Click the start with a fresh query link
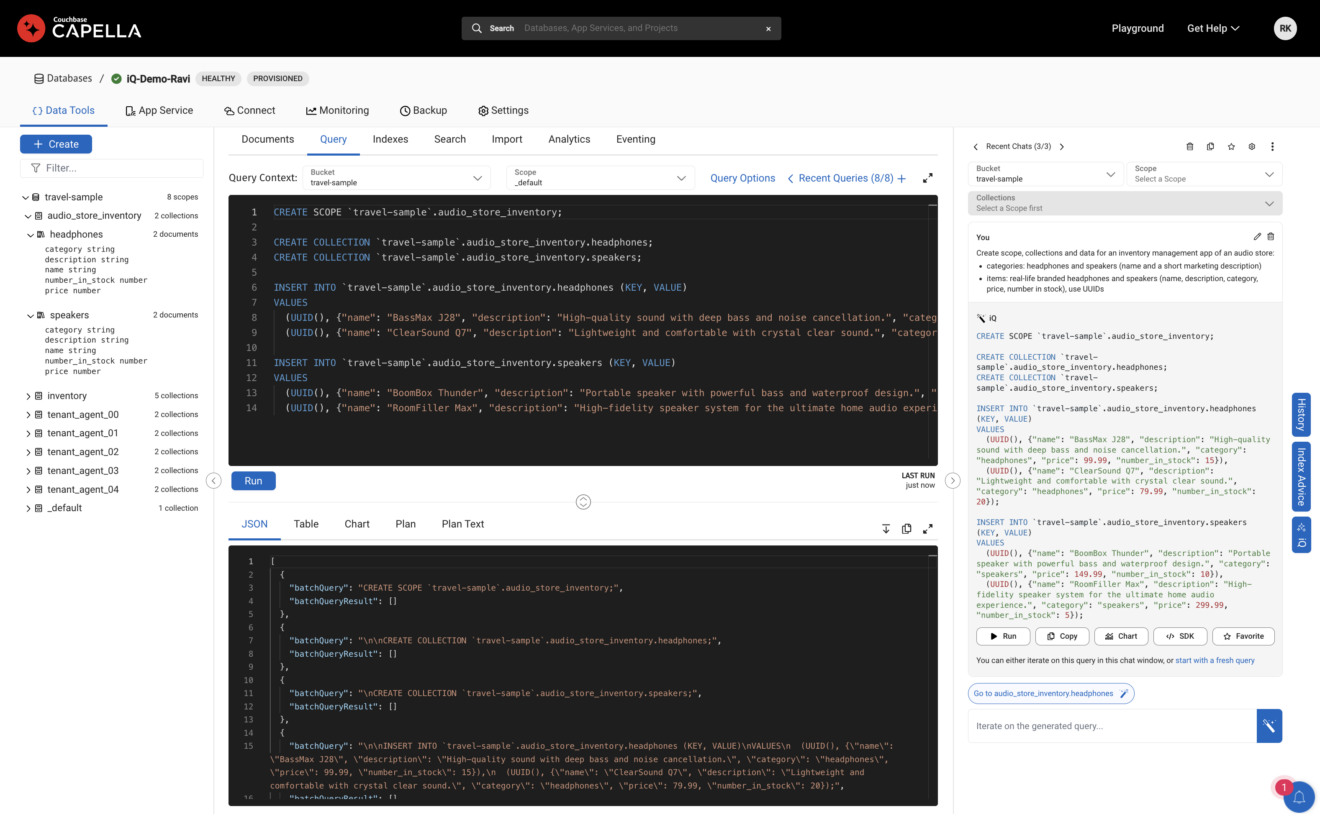 click(1213, 660)
